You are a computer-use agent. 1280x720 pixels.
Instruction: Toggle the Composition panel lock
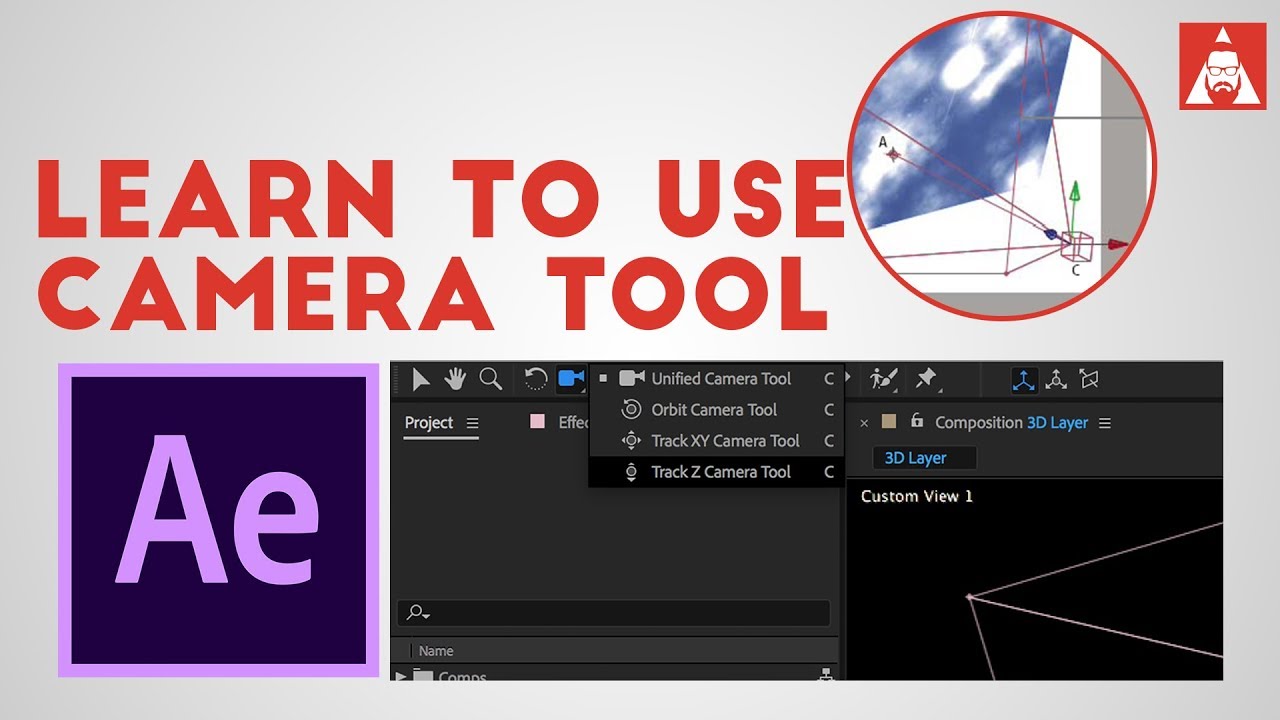click(x=917, y=422)
